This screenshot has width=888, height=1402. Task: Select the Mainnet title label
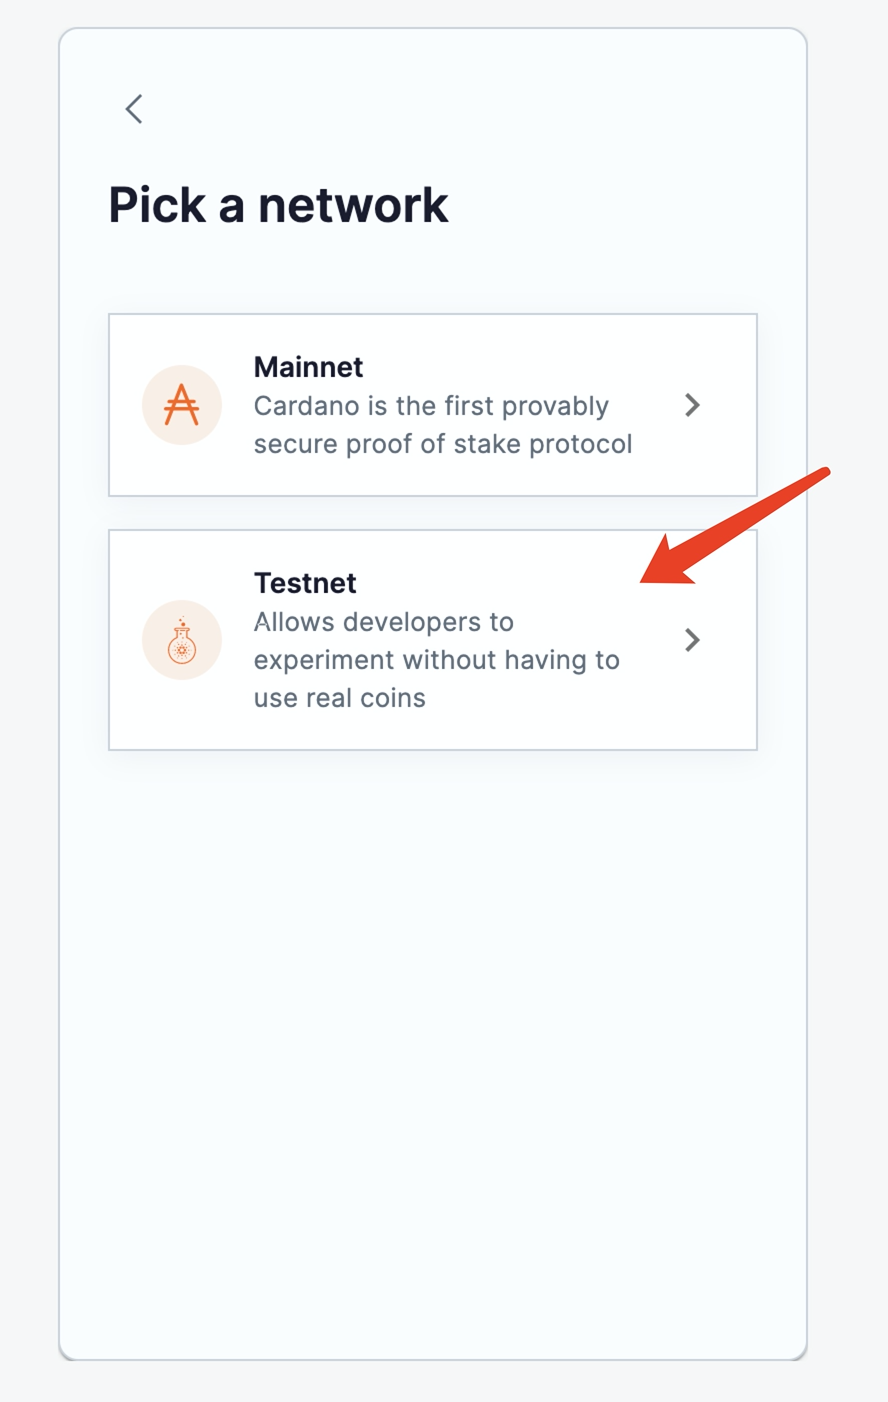pos(308,367)
